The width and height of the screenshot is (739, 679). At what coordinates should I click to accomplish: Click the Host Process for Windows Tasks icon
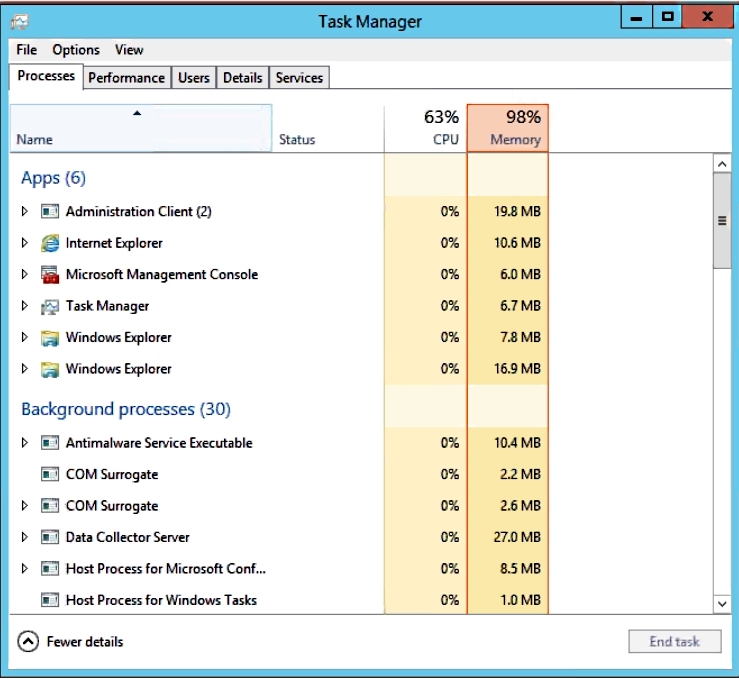(x=50, y=601)
